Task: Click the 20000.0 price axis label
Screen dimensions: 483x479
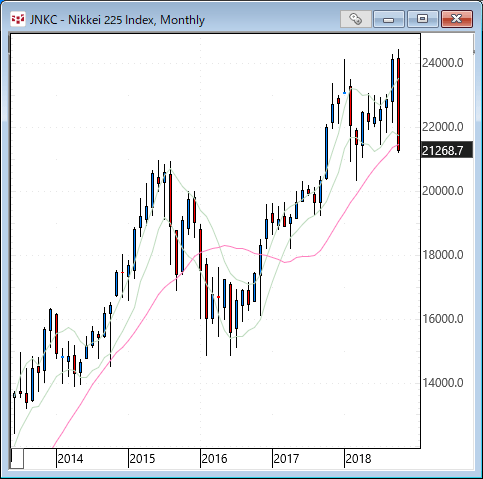Action: tap(443, 191)
